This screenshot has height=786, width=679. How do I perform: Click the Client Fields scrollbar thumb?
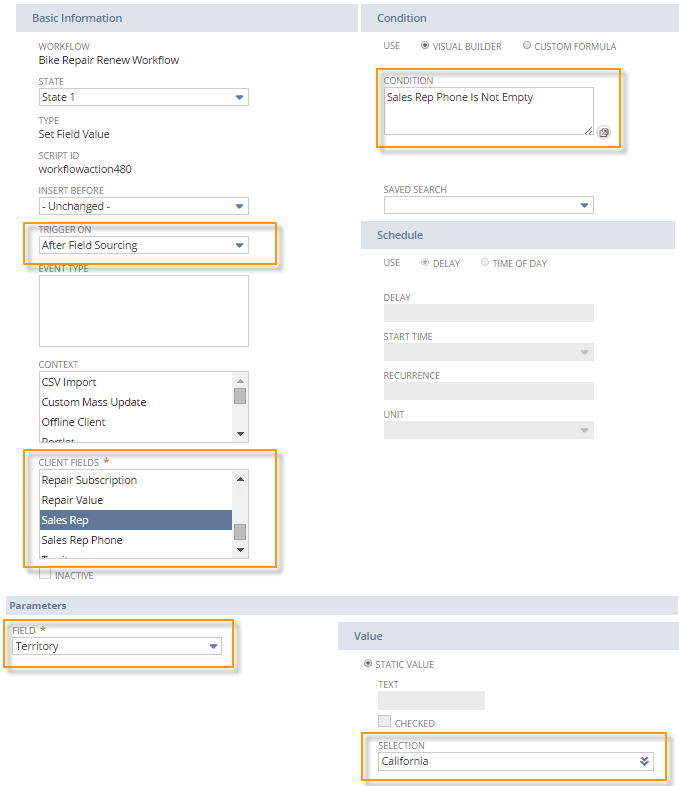coord(241,532)
